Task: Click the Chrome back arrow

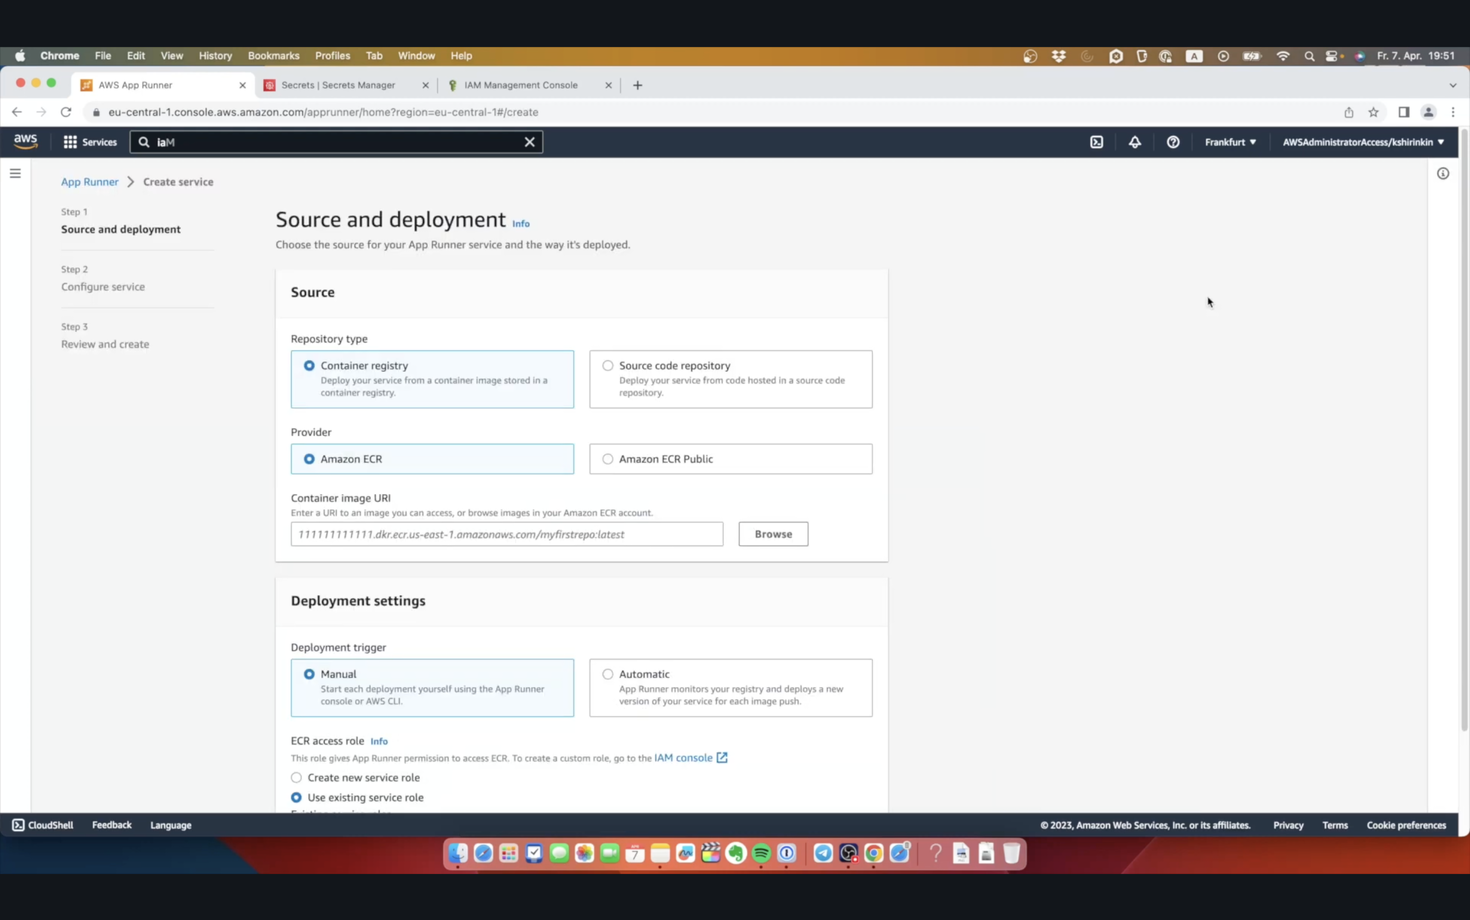Action: (16, 112)
